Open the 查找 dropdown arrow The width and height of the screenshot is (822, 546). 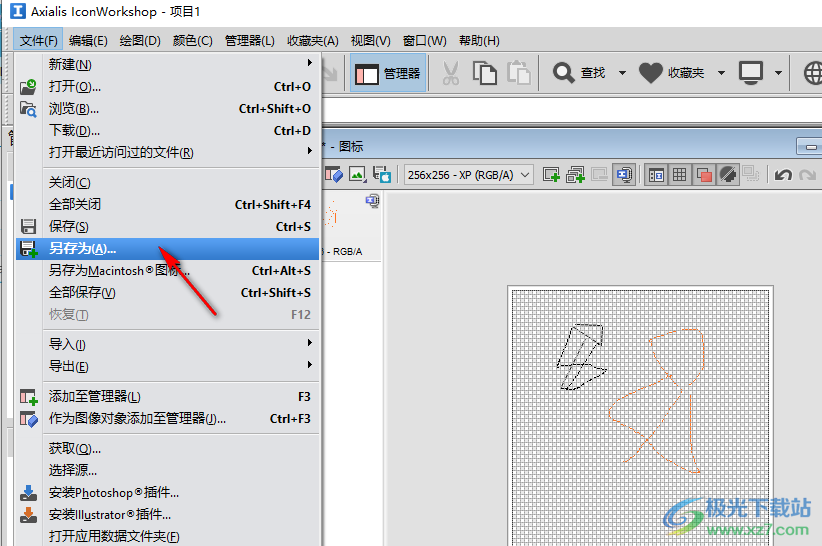pos(622,73)
